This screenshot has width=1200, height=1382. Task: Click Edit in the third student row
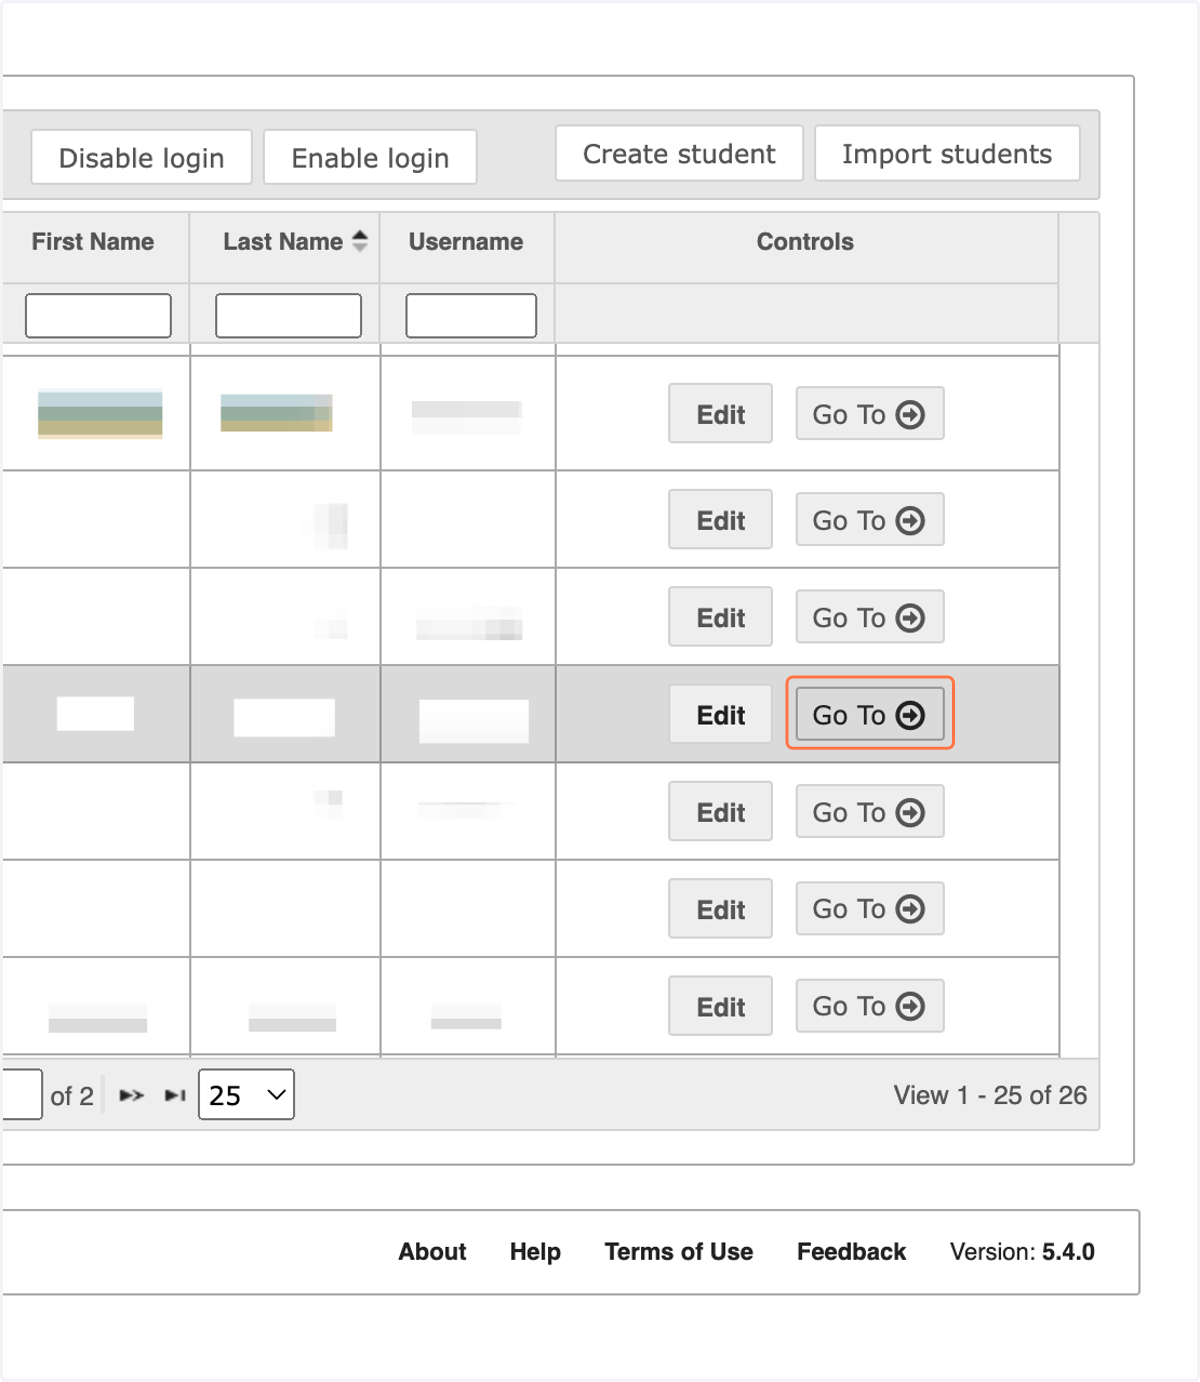(720, 618)
